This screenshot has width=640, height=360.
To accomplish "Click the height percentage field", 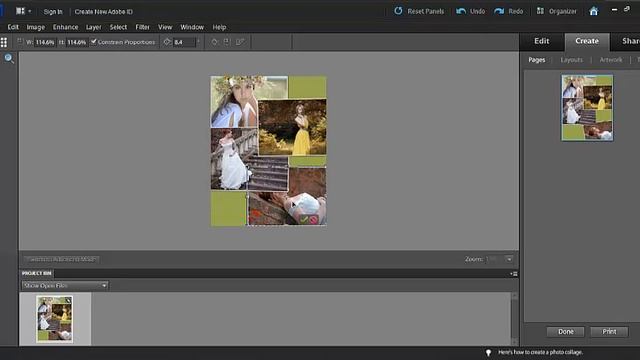I will click(76, 42).
